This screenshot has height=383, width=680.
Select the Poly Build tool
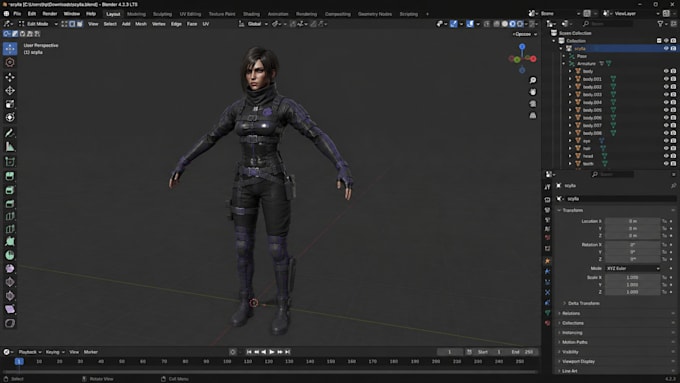pos(10,242)
